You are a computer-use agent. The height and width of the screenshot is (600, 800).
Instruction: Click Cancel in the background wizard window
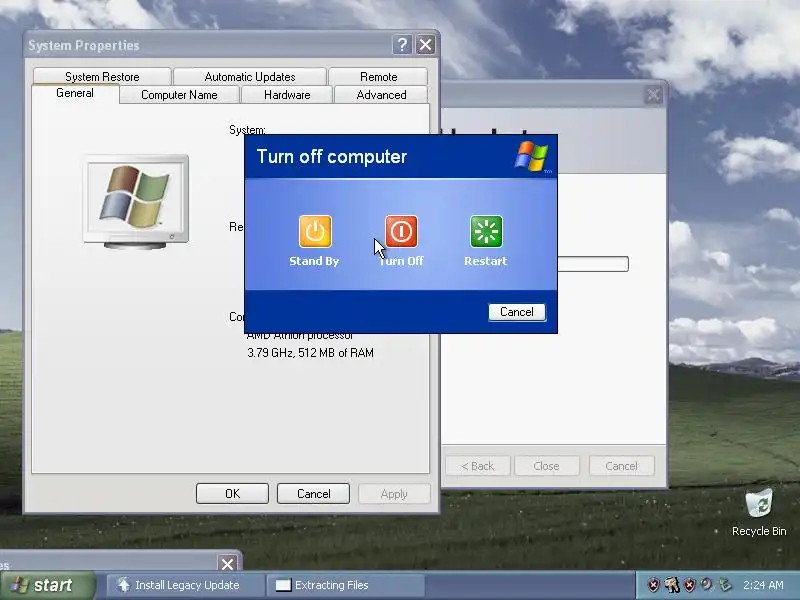pyautogui.click(x=621, y=466)
